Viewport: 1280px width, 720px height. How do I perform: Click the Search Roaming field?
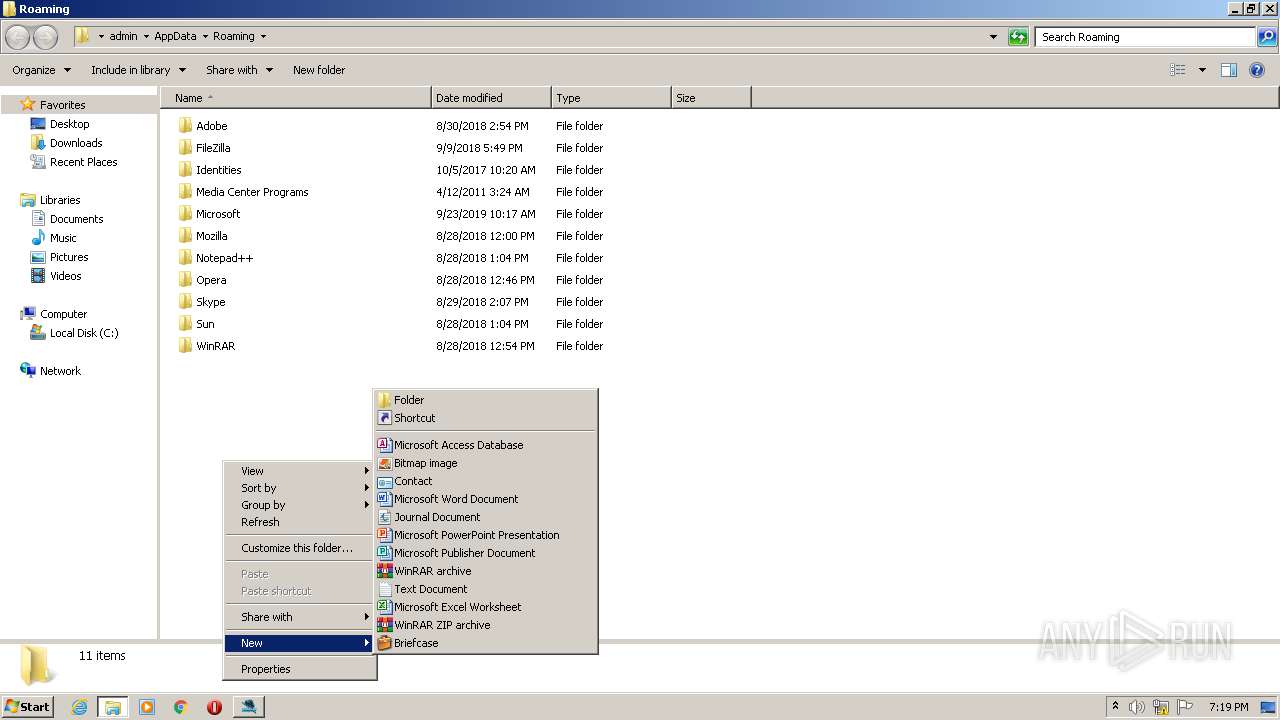pyautogui.click(x=1145, y=37)
